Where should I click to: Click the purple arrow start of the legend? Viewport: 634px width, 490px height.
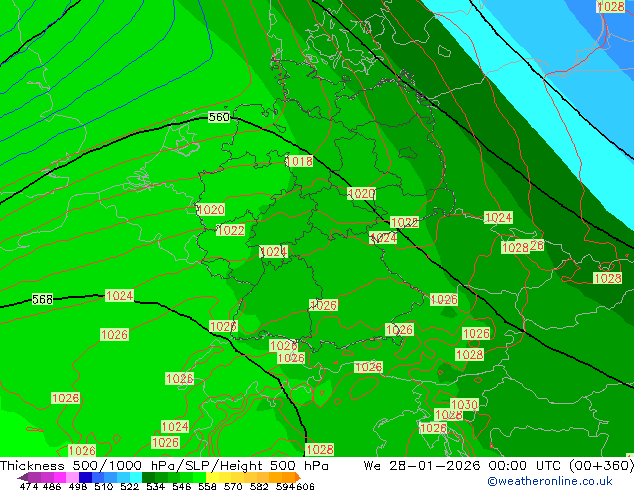tap(23, 477)
